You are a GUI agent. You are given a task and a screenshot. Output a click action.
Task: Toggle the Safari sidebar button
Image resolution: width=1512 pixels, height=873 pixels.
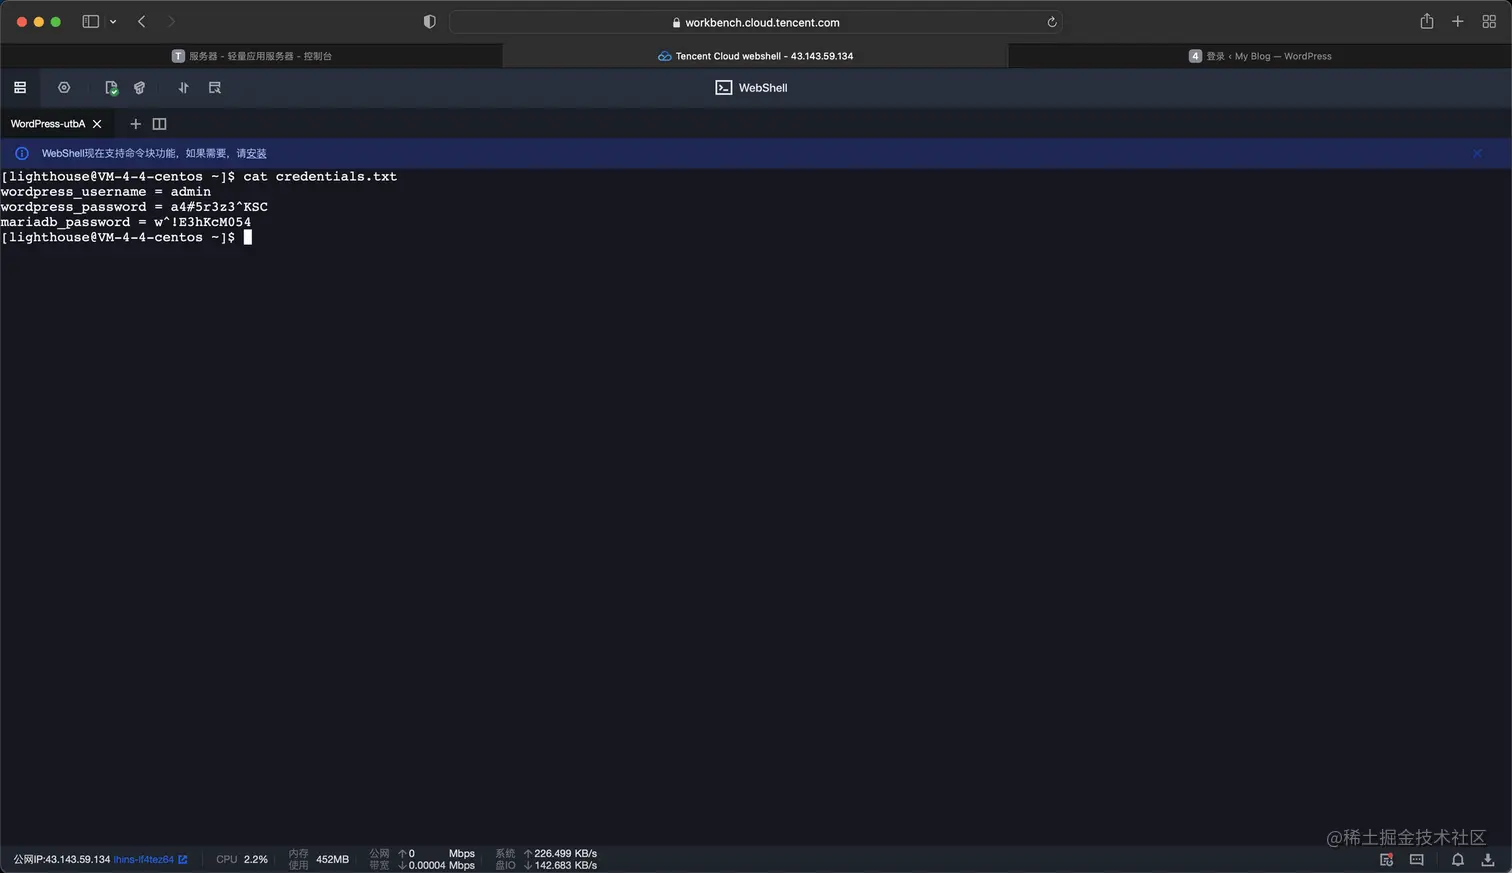point(90,21)
